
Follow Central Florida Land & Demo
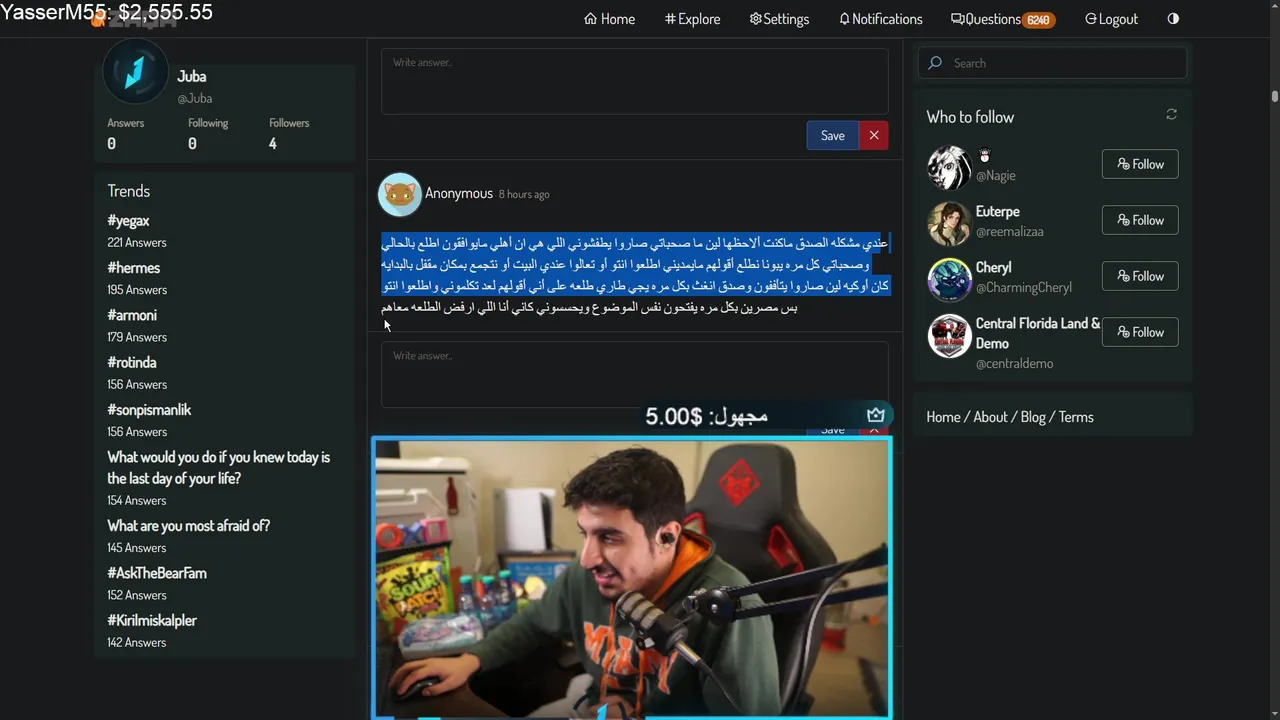pos(1140,332)
